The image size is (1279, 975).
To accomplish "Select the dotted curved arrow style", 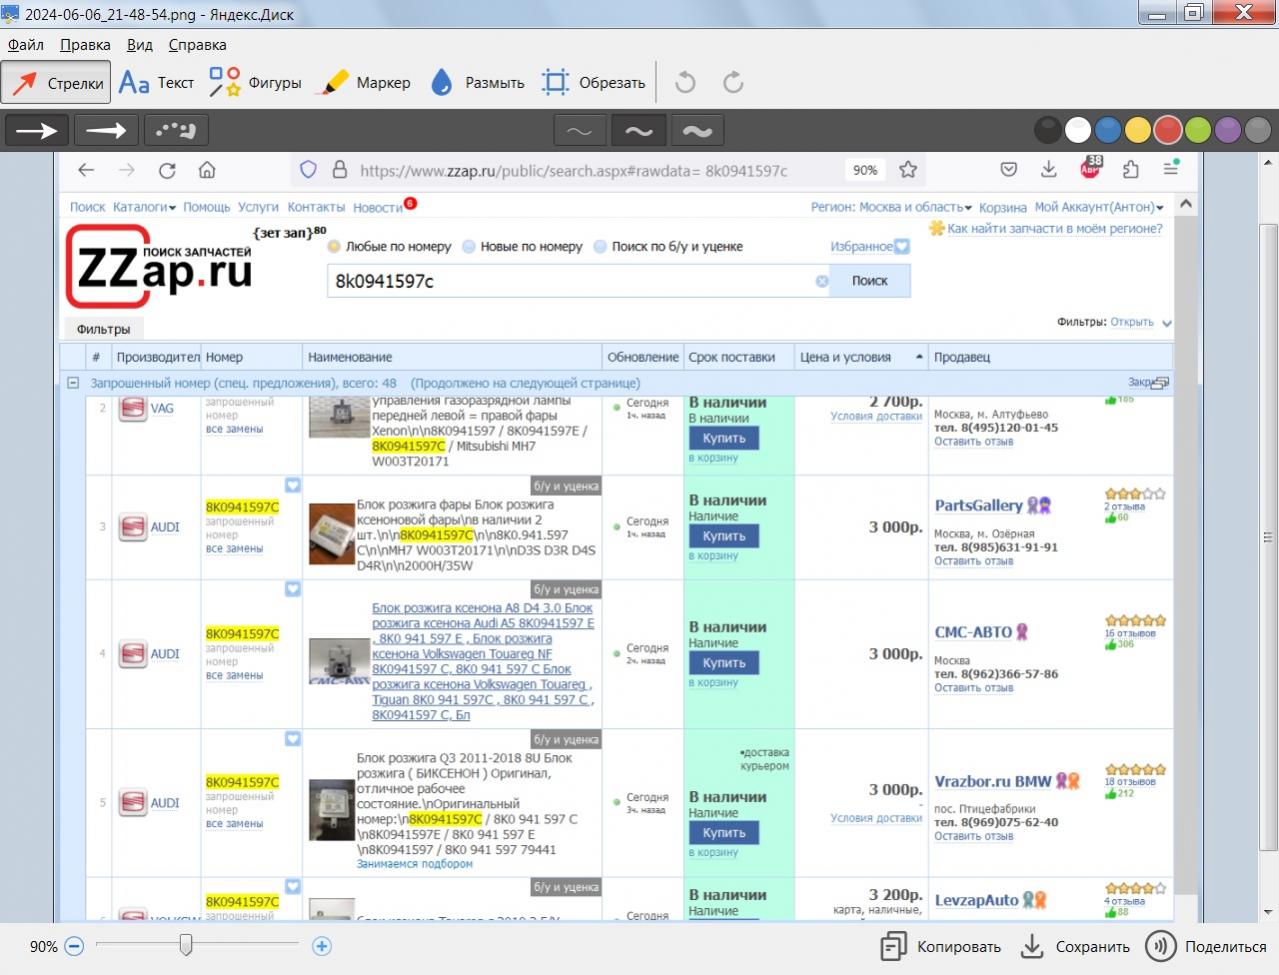I will [176, 130].
